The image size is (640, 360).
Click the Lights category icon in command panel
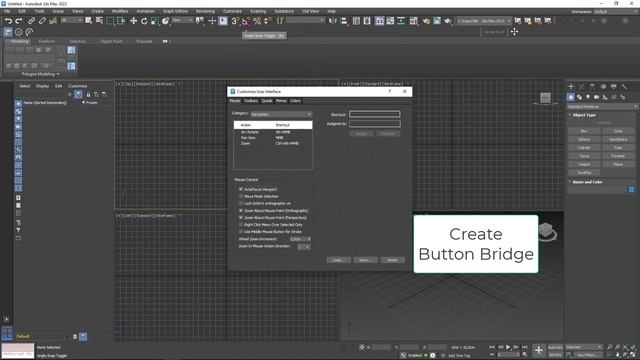588,97
